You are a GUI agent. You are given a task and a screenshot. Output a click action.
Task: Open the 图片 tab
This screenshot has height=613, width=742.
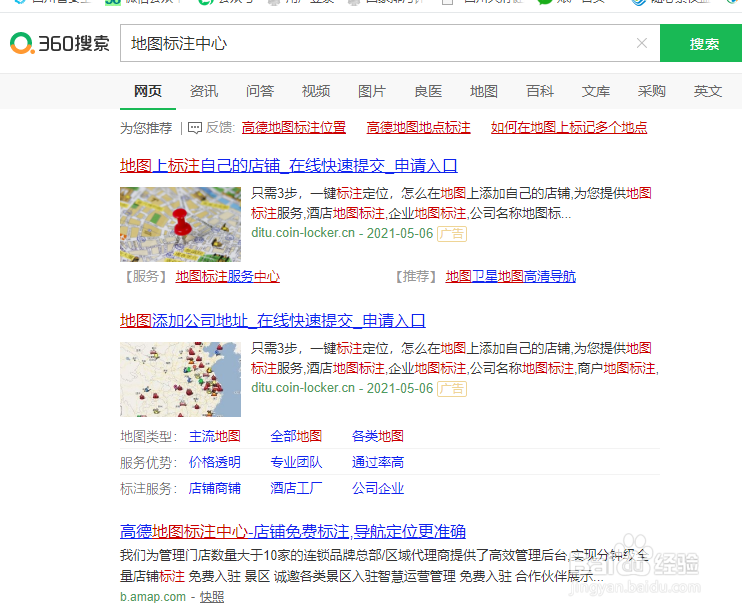pos(372,91)
